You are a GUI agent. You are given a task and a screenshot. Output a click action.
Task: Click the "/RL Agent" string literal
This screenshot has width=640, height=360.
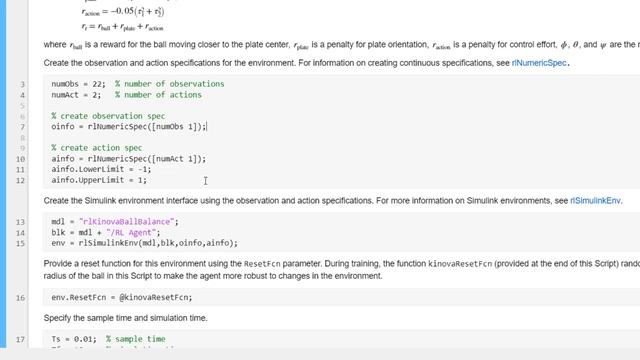click(131, 233)
